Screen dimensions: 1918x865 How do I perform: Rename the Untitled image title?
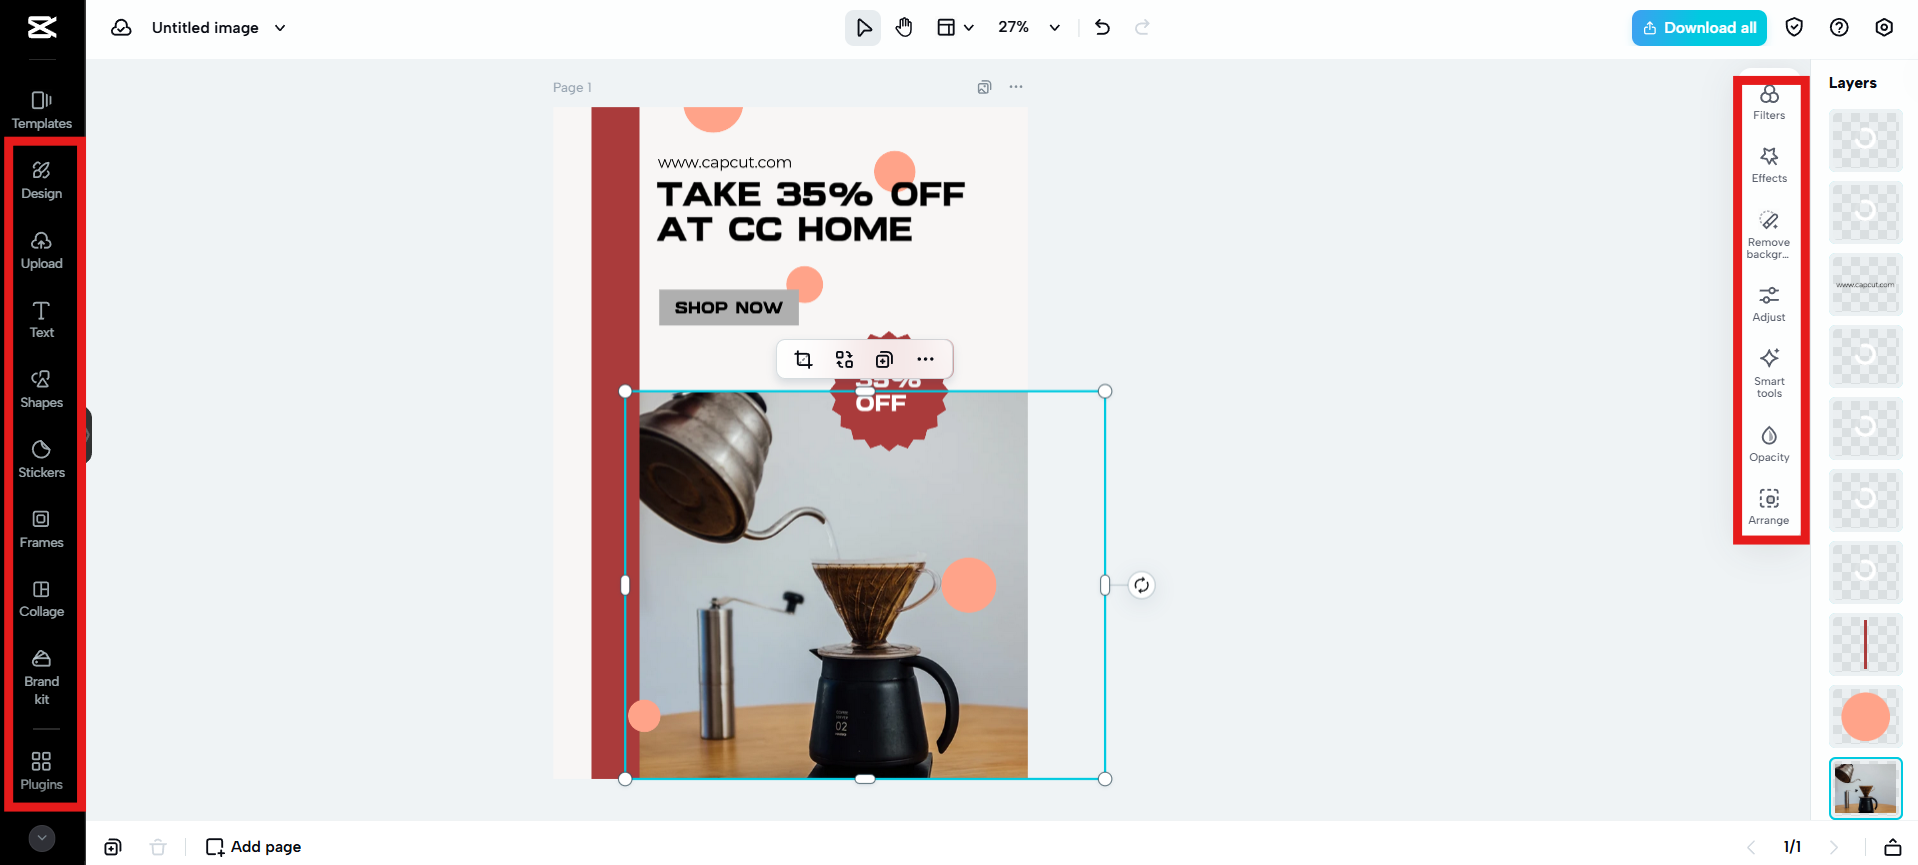(205, 28)
